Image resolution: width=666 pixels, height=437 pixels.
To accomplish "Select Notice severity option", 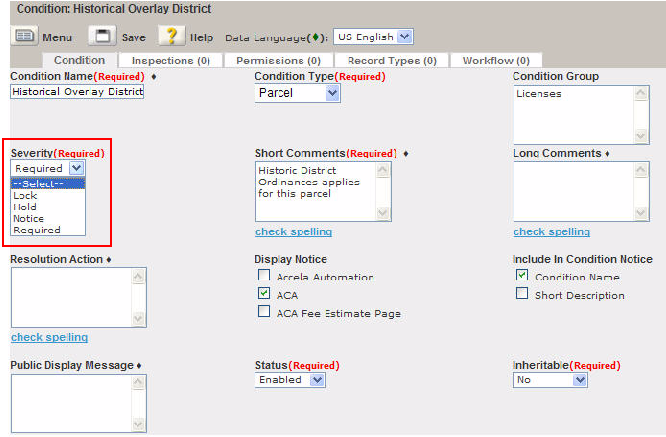I will click(29, 218).
